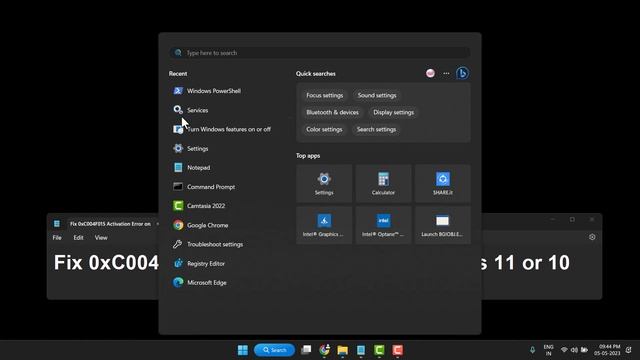Image resolution: width=640 pixels, height=360 pixels.
Task: Open the View menu in Notepad
Action: tap(101, 238)
